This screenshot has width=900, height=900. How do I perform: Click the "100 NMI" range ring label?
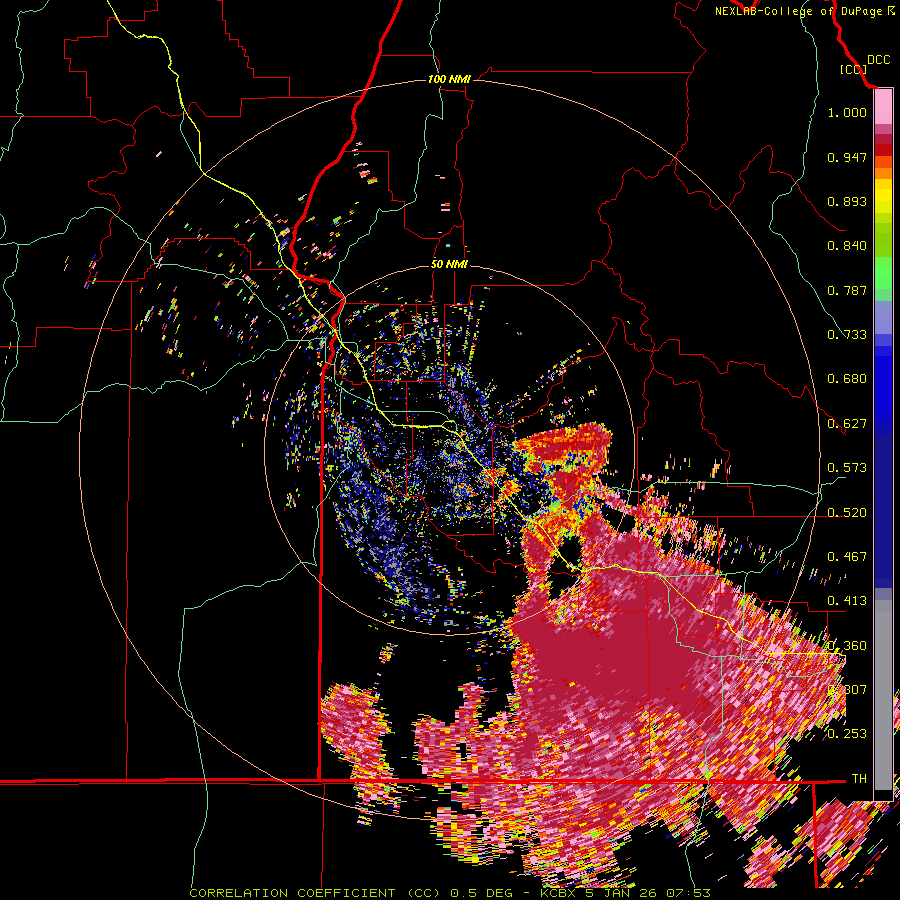click(449, 79)
